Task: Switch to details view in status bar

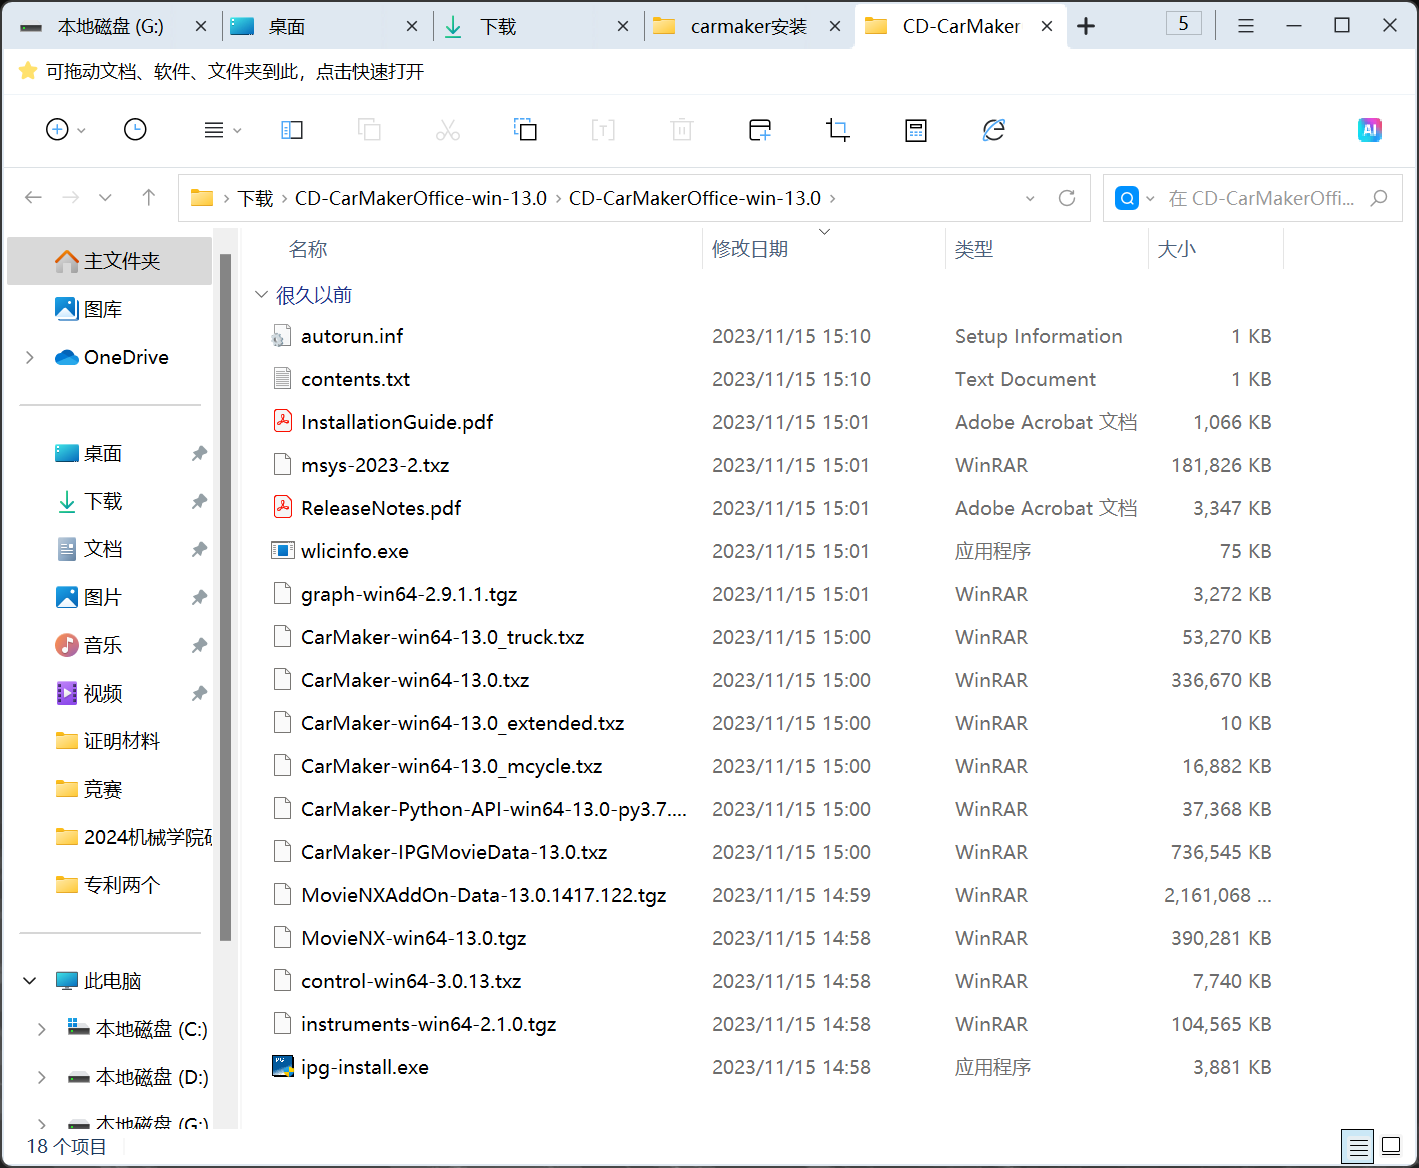Action: pyautogui.click(x=1357, y=1146)
